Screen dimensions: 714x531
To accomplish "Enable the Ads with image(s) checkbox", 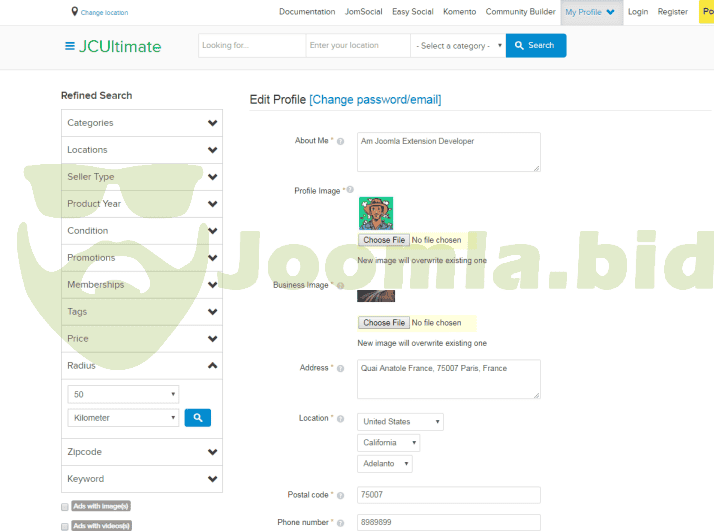I will (x=65, y=507).
